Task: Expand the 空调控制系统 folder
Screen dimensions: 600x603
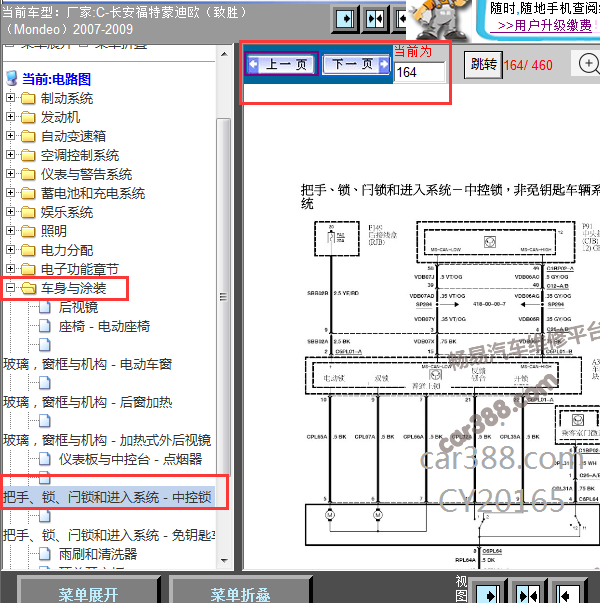Action: (10, 155)
